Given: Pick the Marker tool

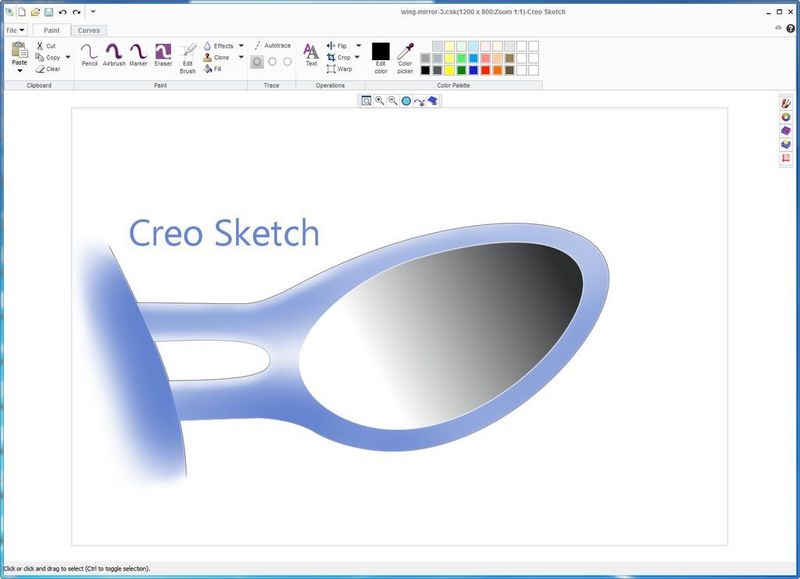Looking at the screenshot, I should click(137, 53).
